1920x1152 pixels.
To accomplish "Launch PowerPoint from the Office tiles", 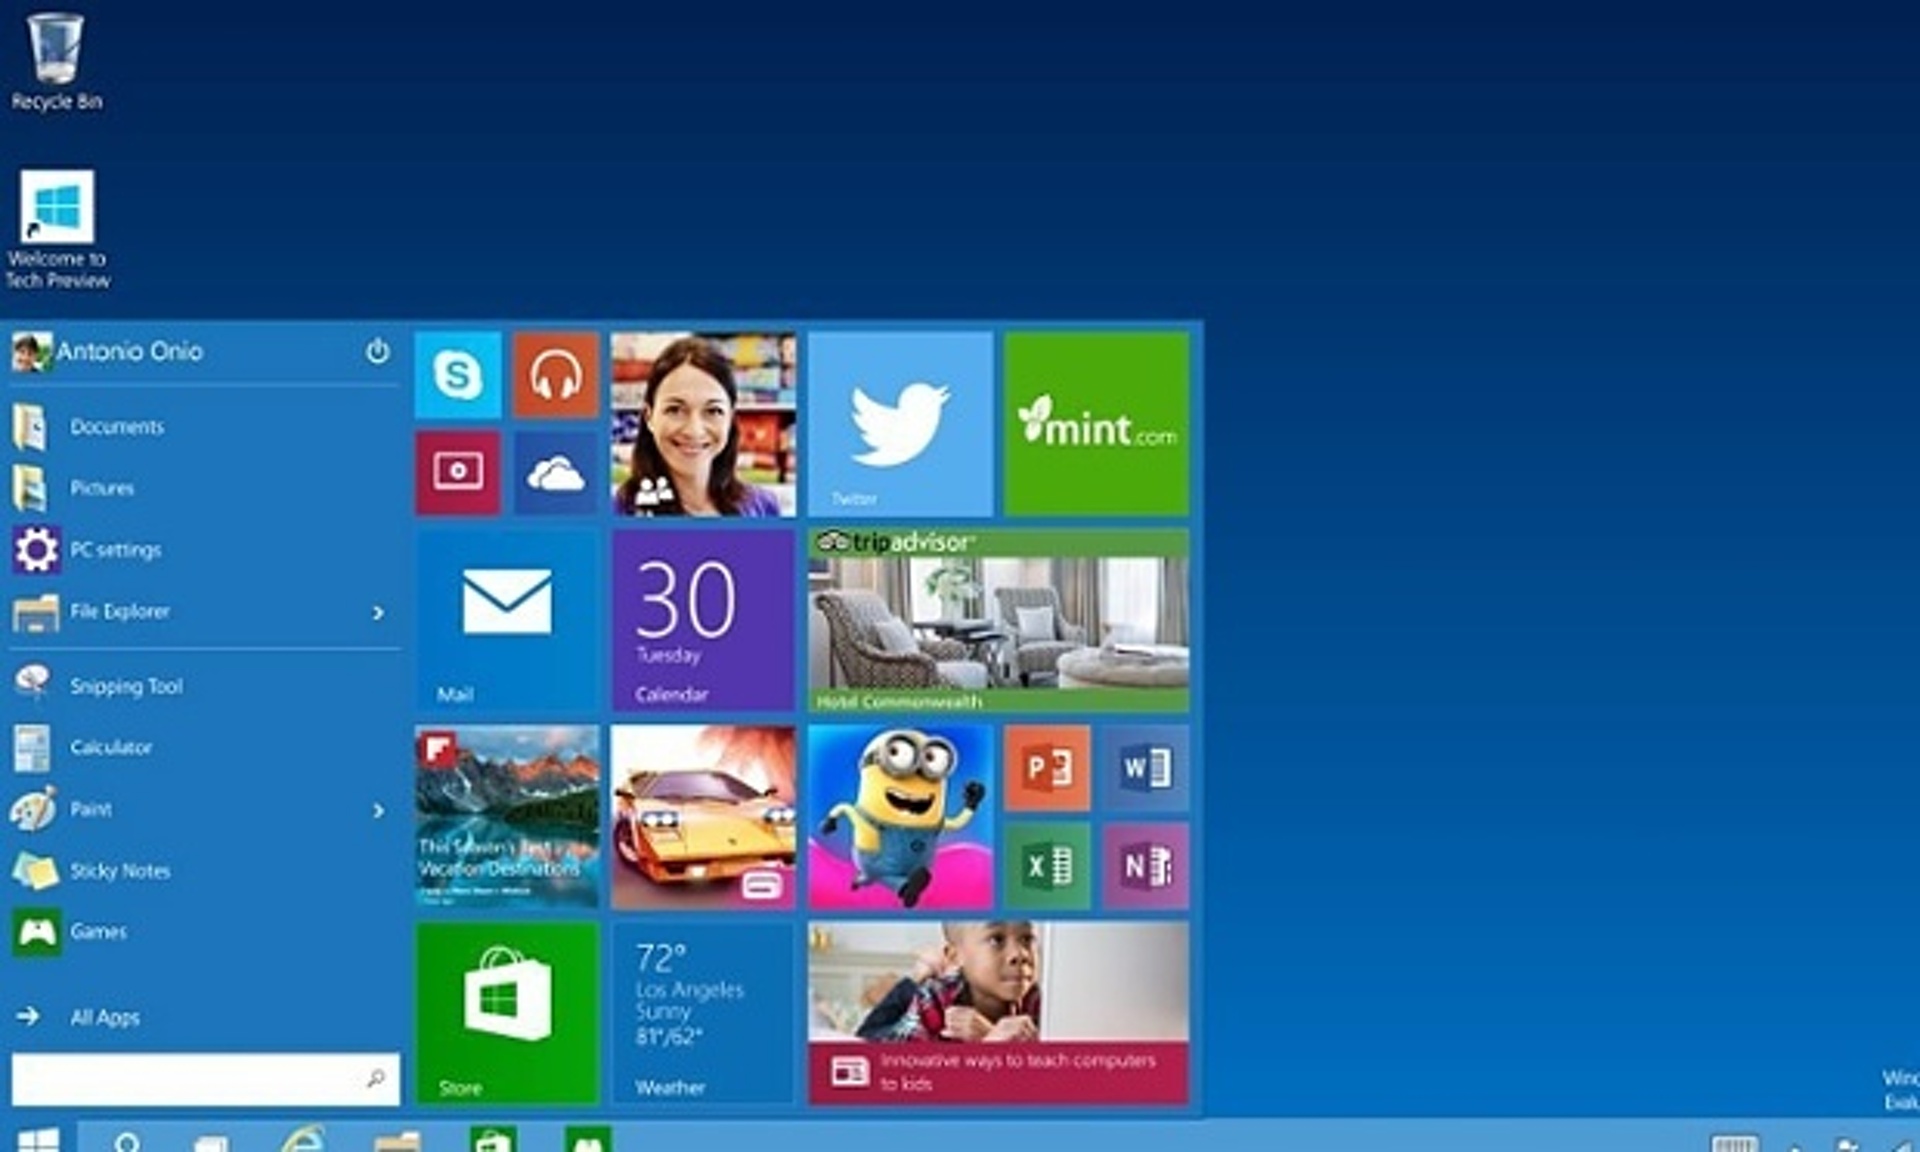I will click(1047, 768).
